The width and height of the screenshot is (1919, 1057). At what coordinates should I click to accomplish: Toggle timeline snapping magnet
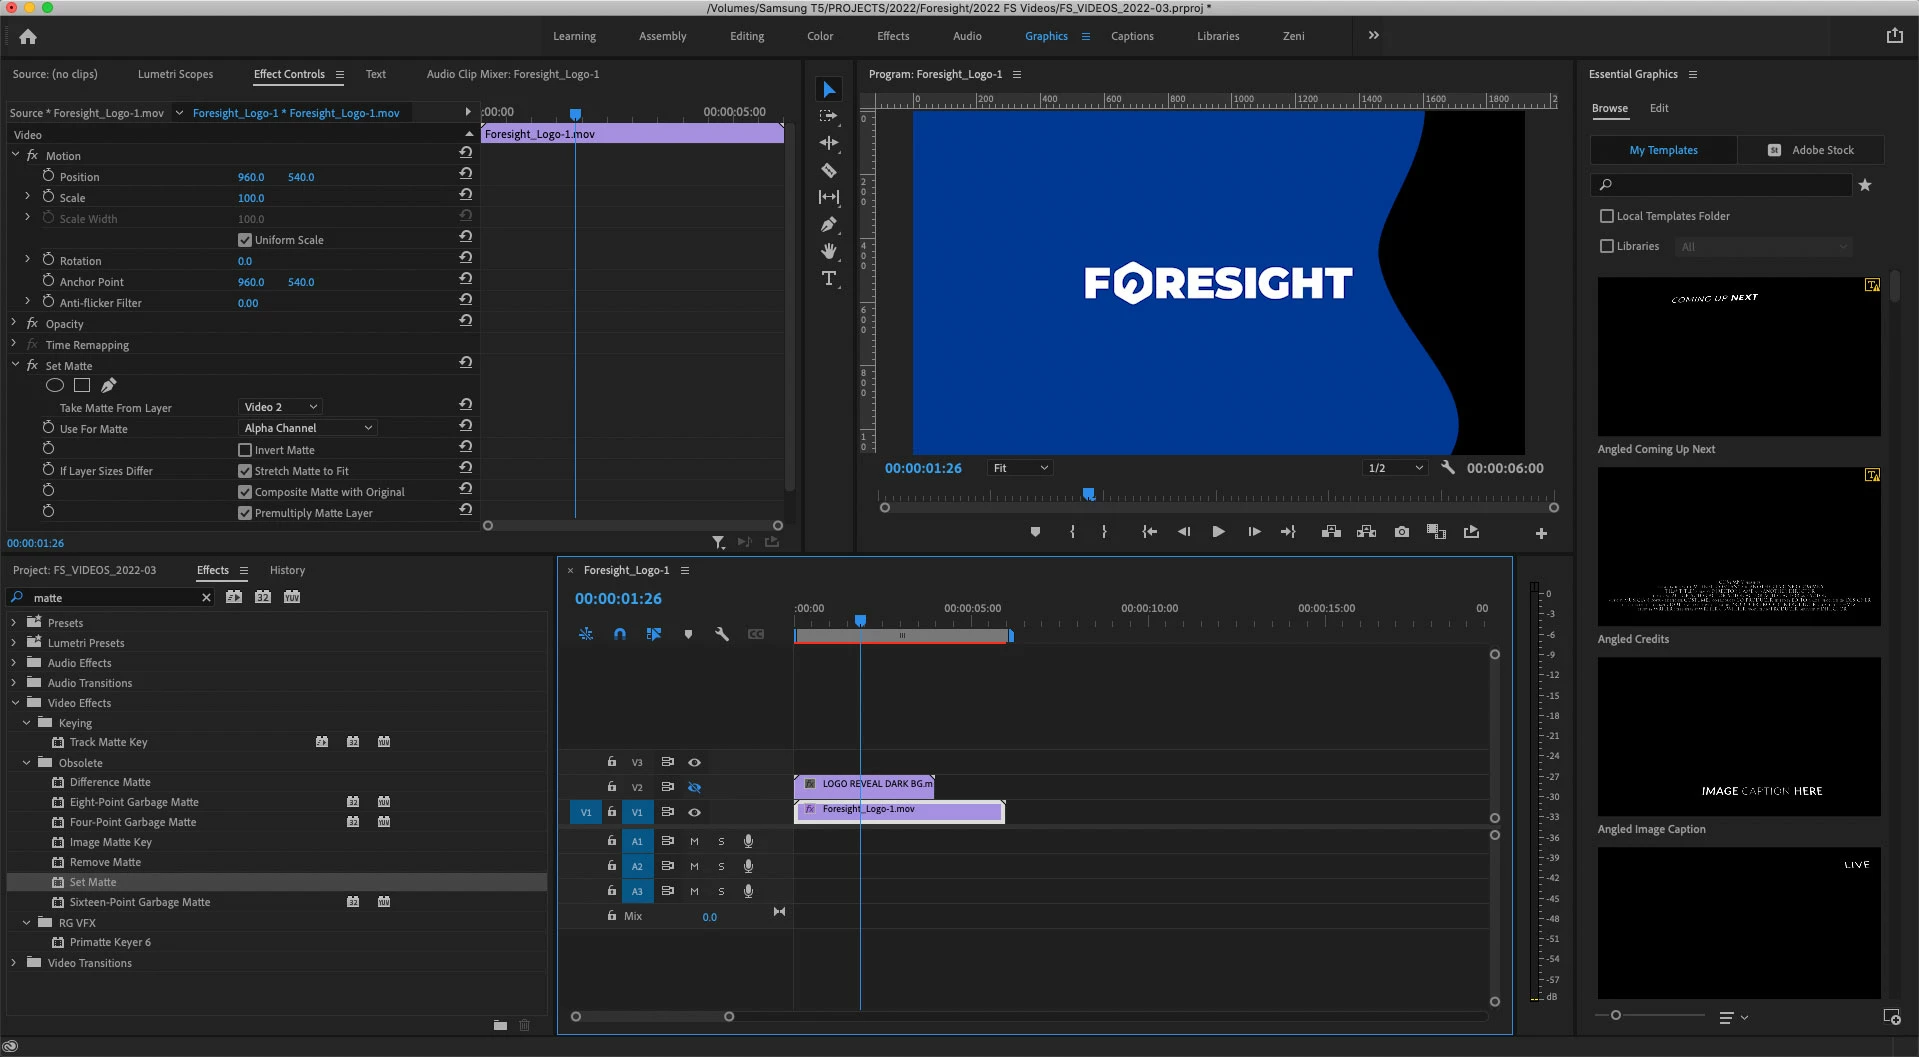click(x=620, y=634)
